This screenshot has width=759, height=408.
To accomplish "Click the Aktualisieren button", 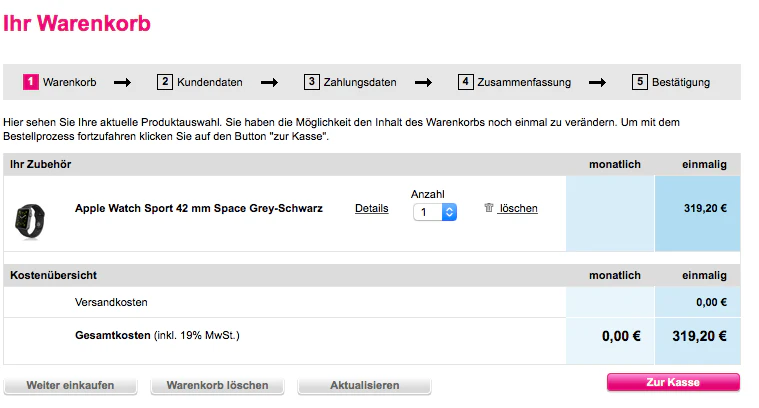I will (x=364, y=385).
